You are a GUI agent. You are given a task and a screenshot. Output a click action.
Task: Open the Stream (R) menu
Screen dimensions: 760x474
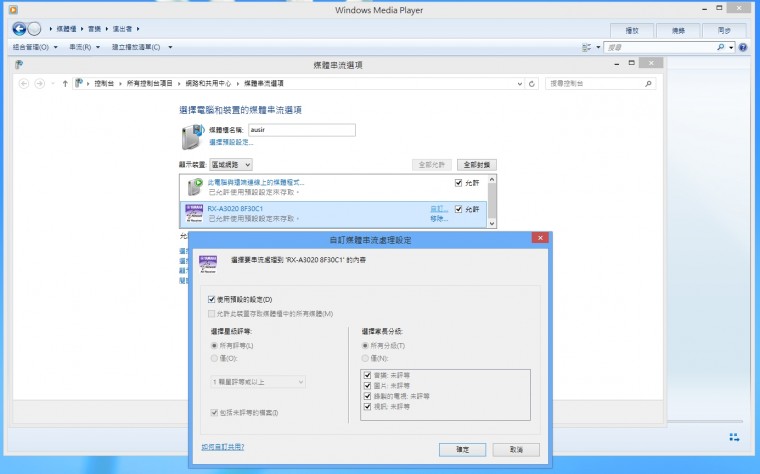pyautogui.click(x=84, y=47)
